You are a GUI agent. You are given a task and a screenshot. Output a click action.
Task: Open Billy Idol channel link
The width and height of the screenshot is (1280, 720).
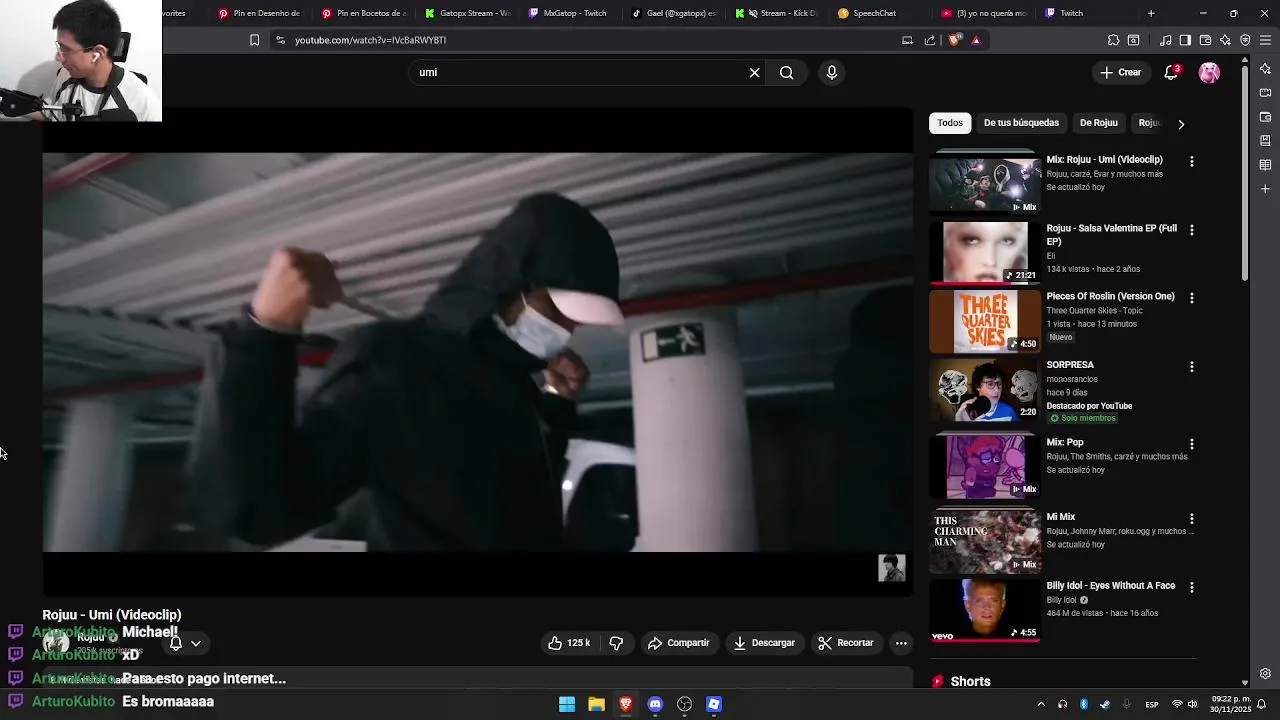[x=1061, y=600]
